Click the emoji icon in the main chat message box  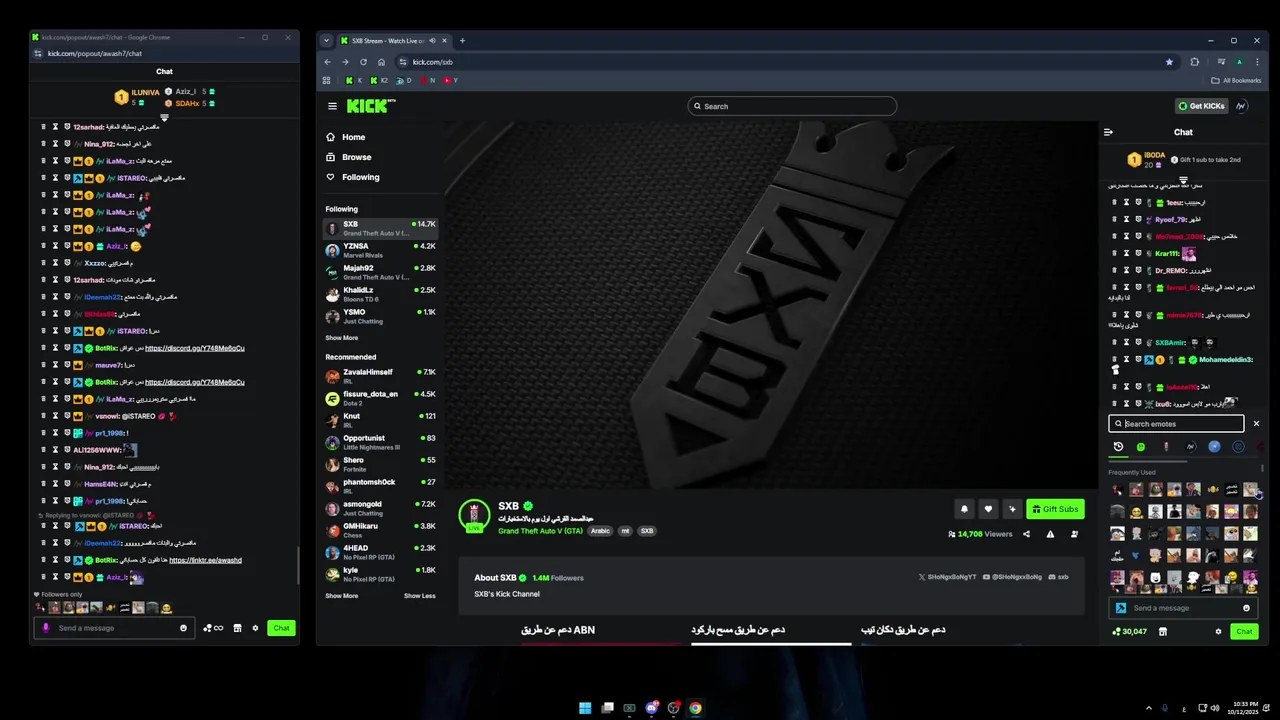tap(1246, 608)
